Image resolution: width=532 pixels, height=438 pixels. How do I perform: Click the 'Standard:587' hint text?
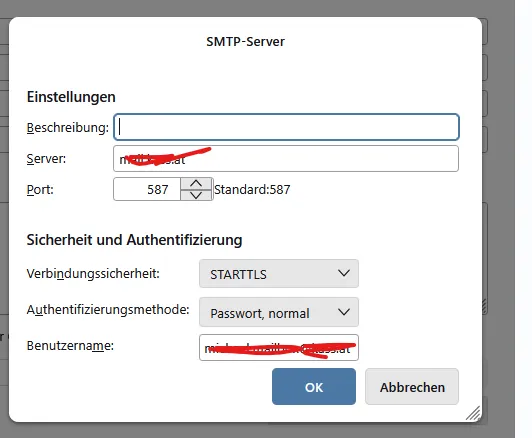[x=252, y=189]
